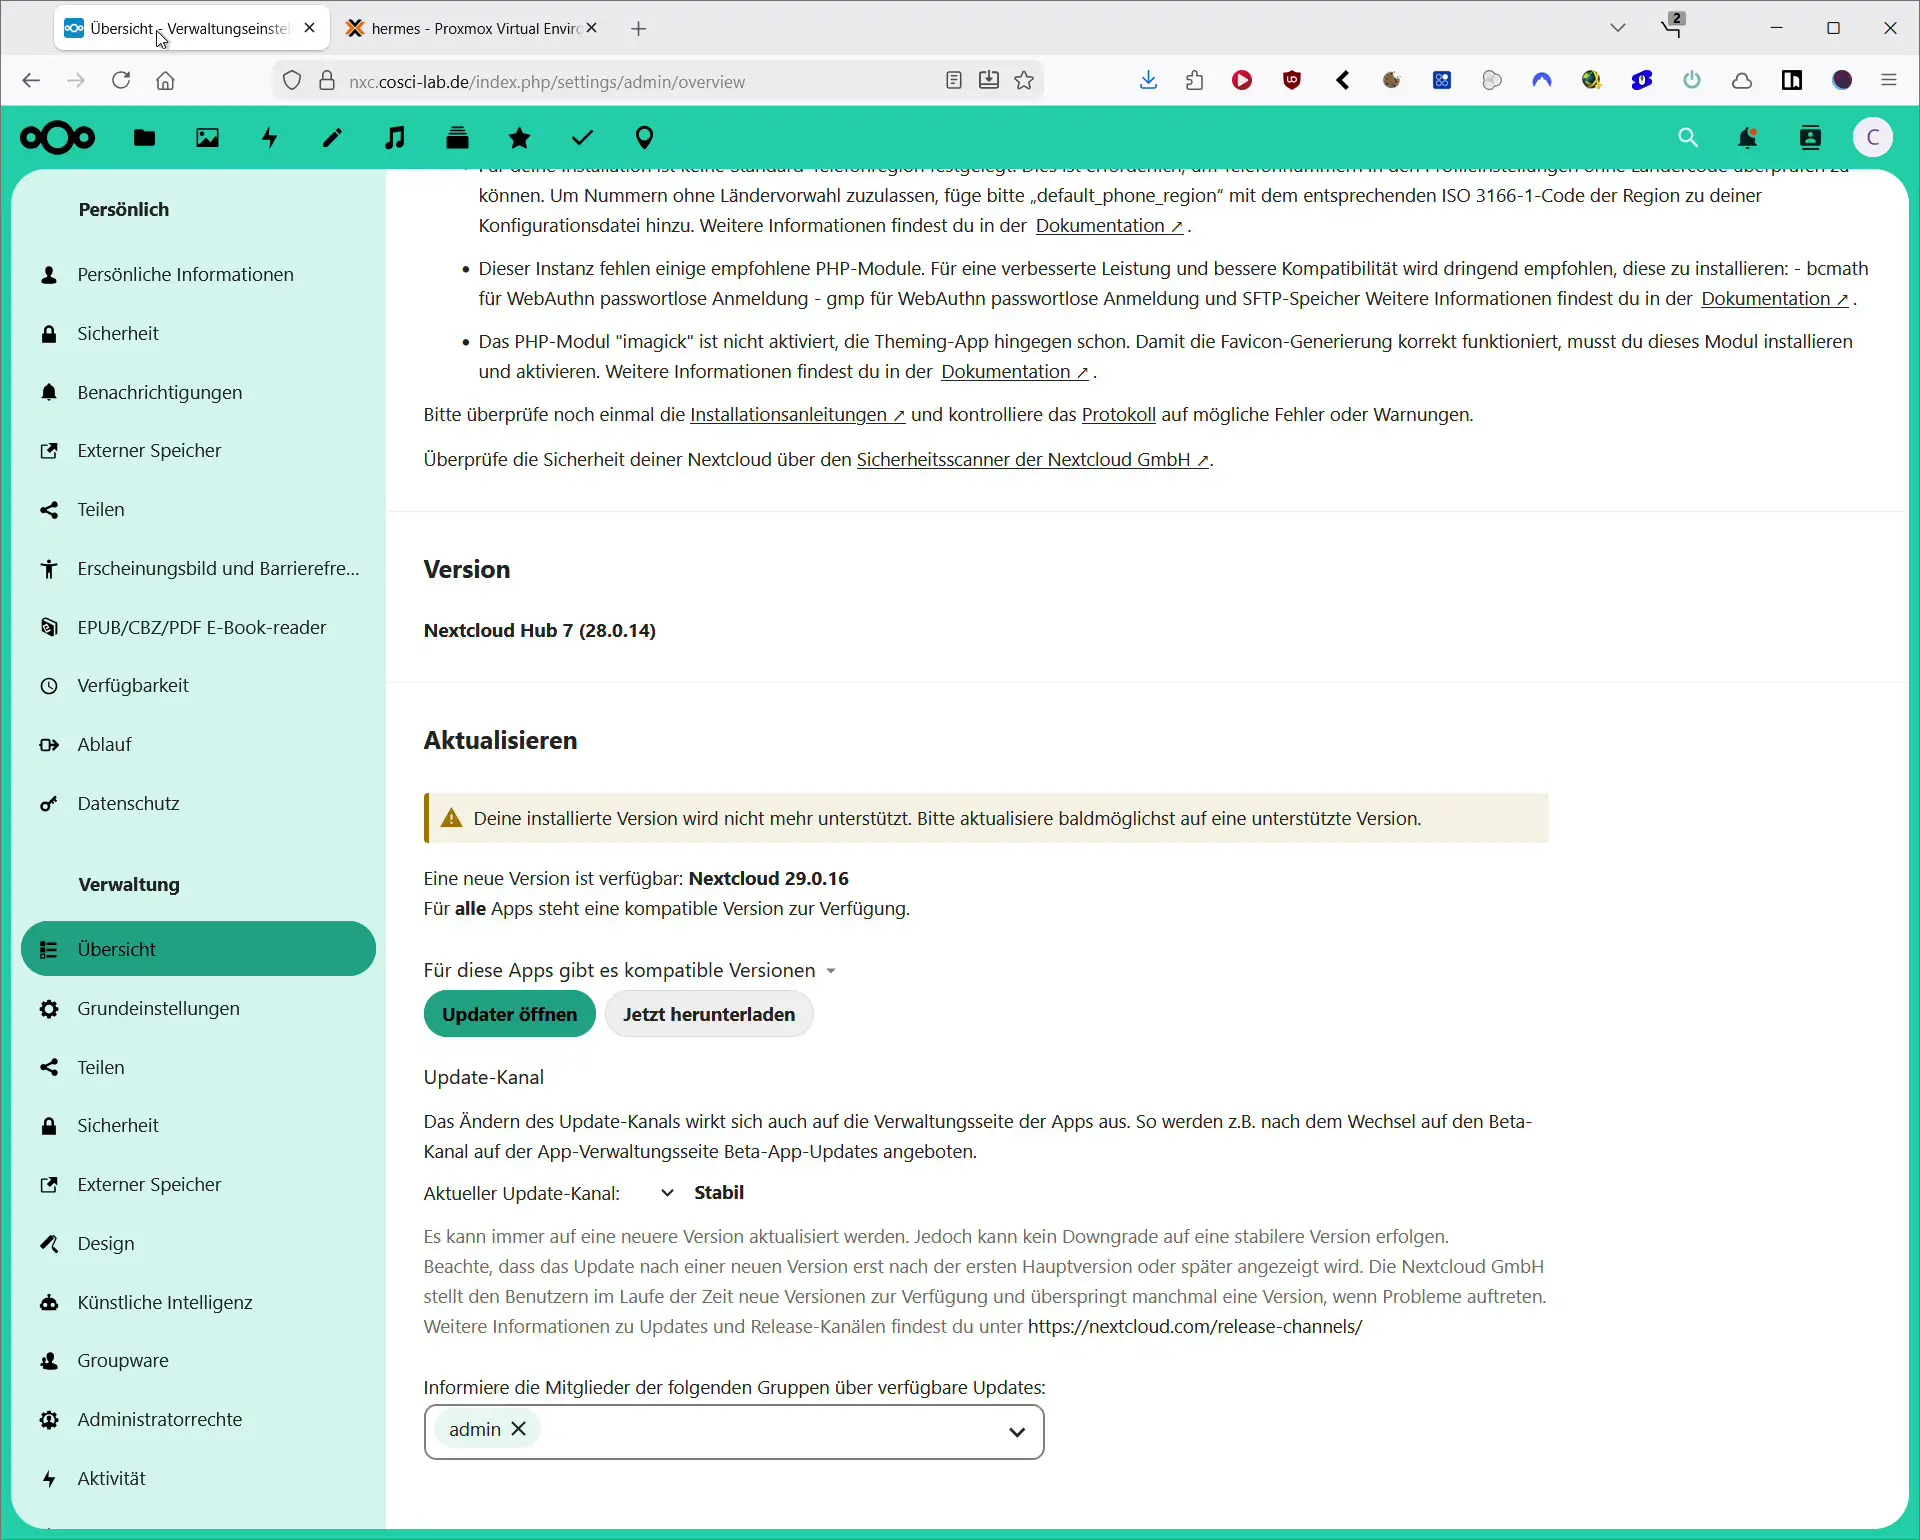Open unified search
The image size is (1920, 1540).
coord(1688,137)
